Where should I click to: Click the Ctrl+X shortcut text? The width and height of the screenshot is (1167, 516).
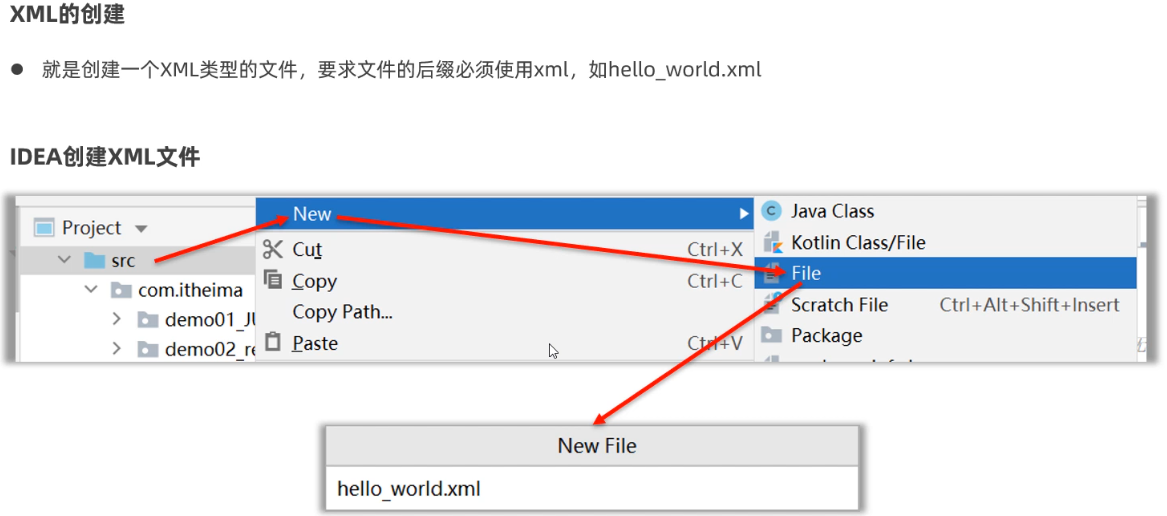coord(714,249)
